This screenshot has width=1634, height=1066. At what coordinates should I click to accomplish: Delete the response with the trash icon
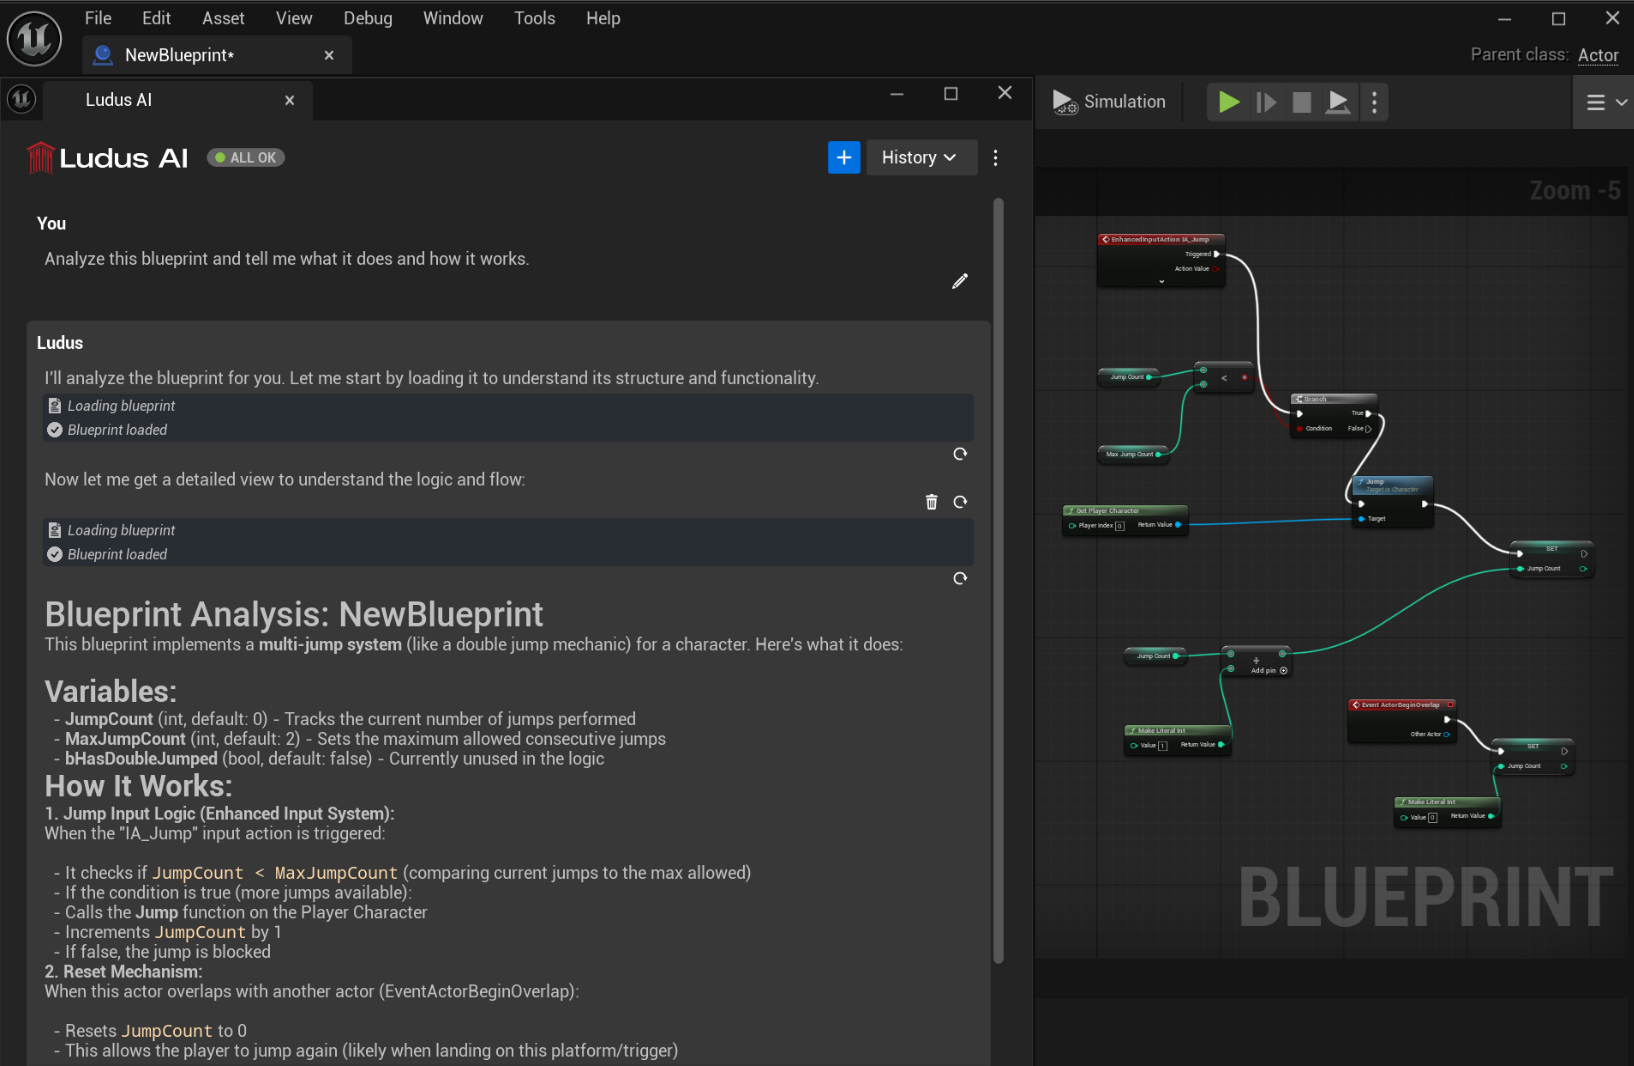tap(931, 501)
